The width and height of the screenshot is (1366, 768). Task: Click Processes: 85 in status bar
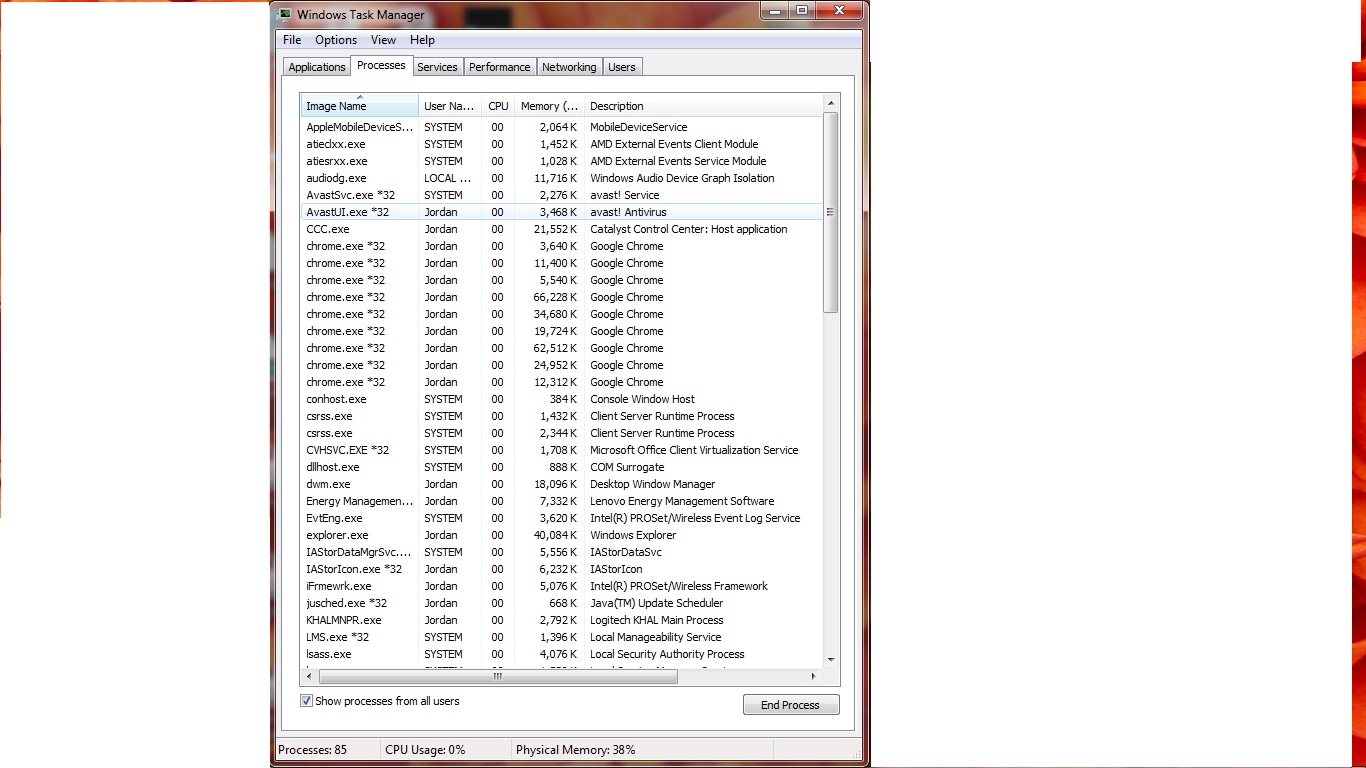pos(313,750)
